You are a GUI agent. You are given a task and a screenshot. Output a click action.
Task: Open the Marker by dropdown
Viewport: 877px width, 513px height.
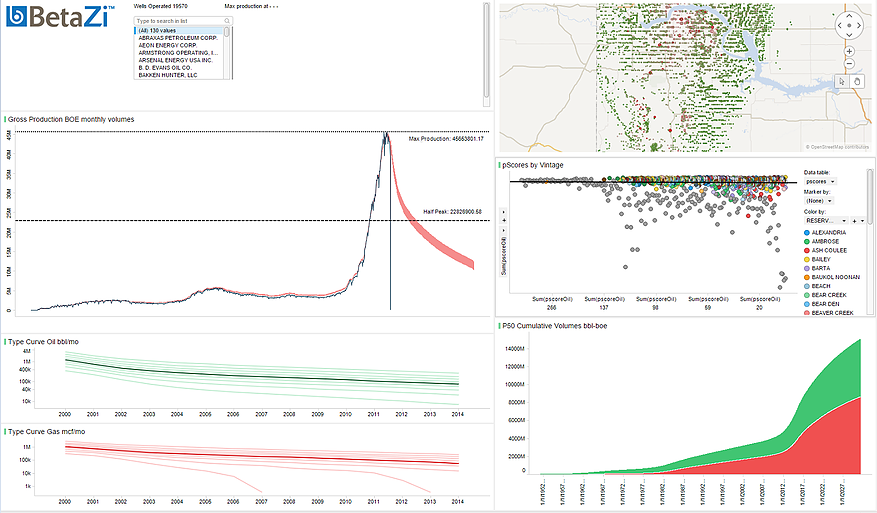tap(819, 201)
